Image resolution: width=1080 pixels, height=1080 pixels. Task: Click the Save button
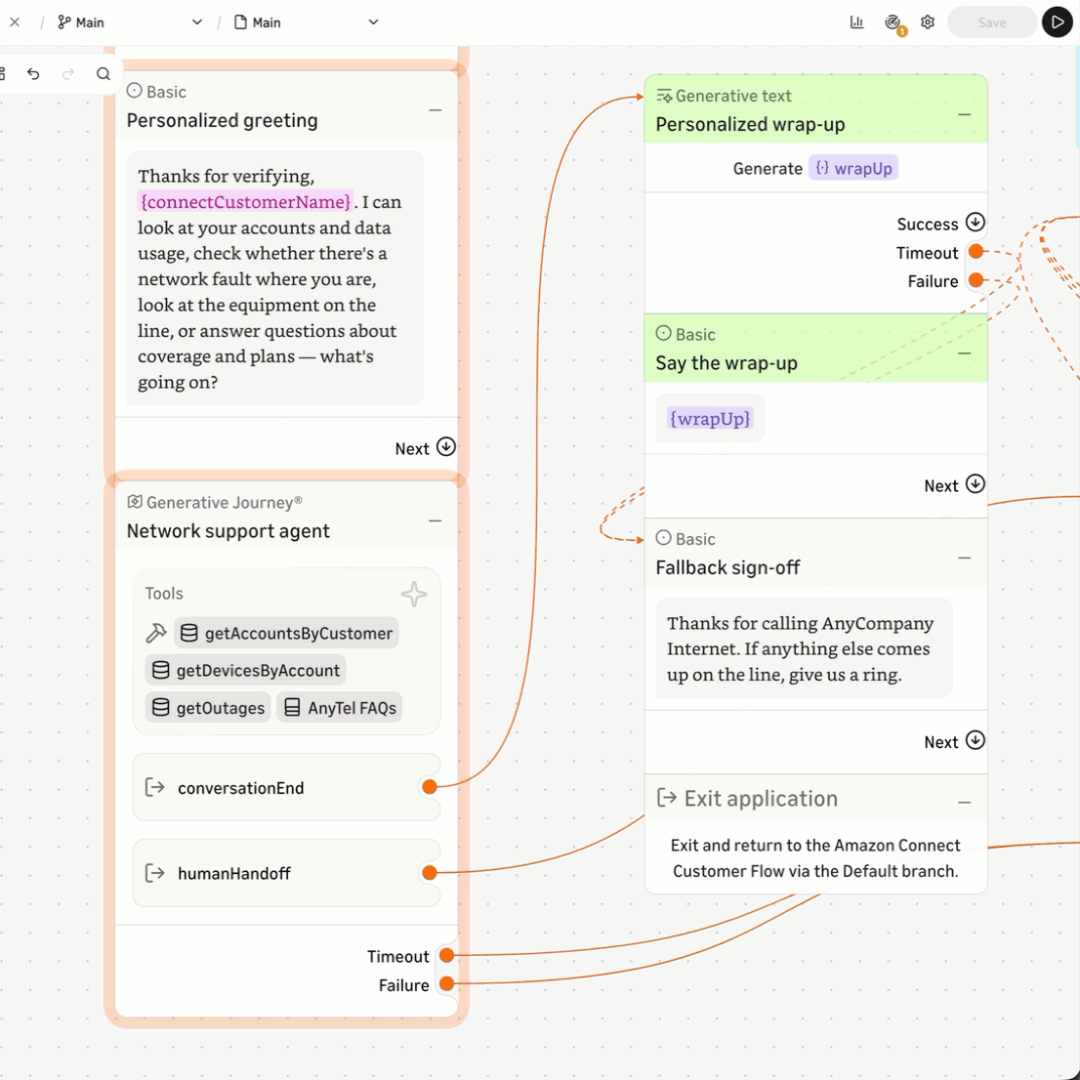coord(992,23)
